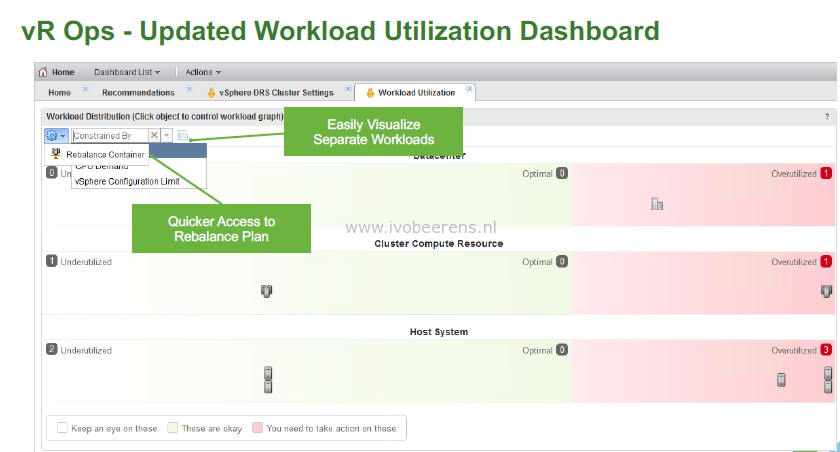
Task: Click the Host System Optimal badge 0
Action: [x=561, y=350]
